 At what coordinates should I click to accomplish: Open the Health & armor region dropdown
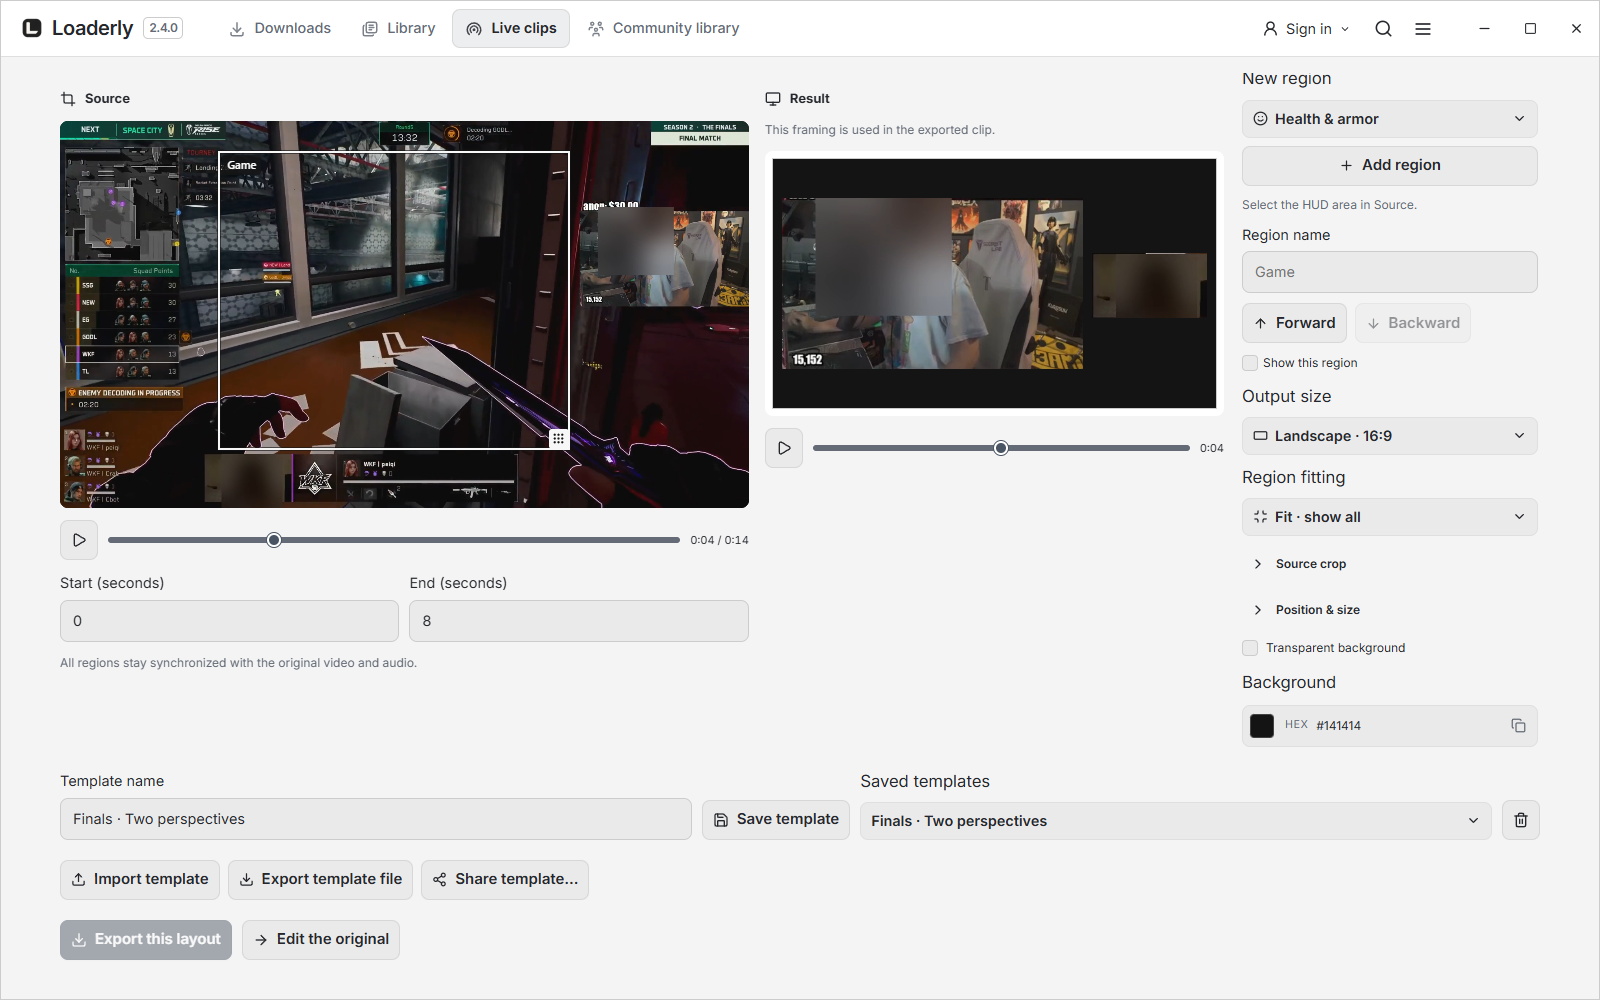[x=1390, y=119]
